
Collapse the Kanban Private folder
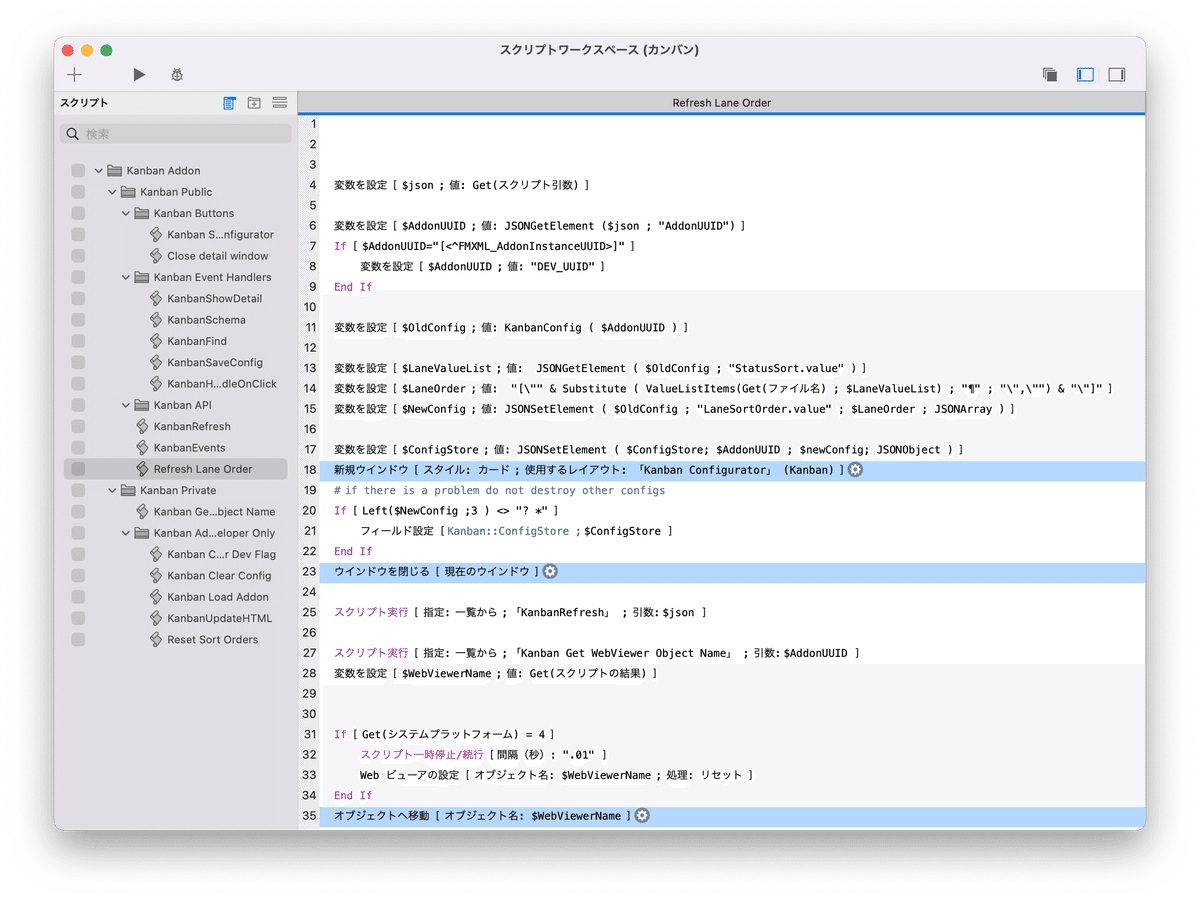click(x=111, y=490)
